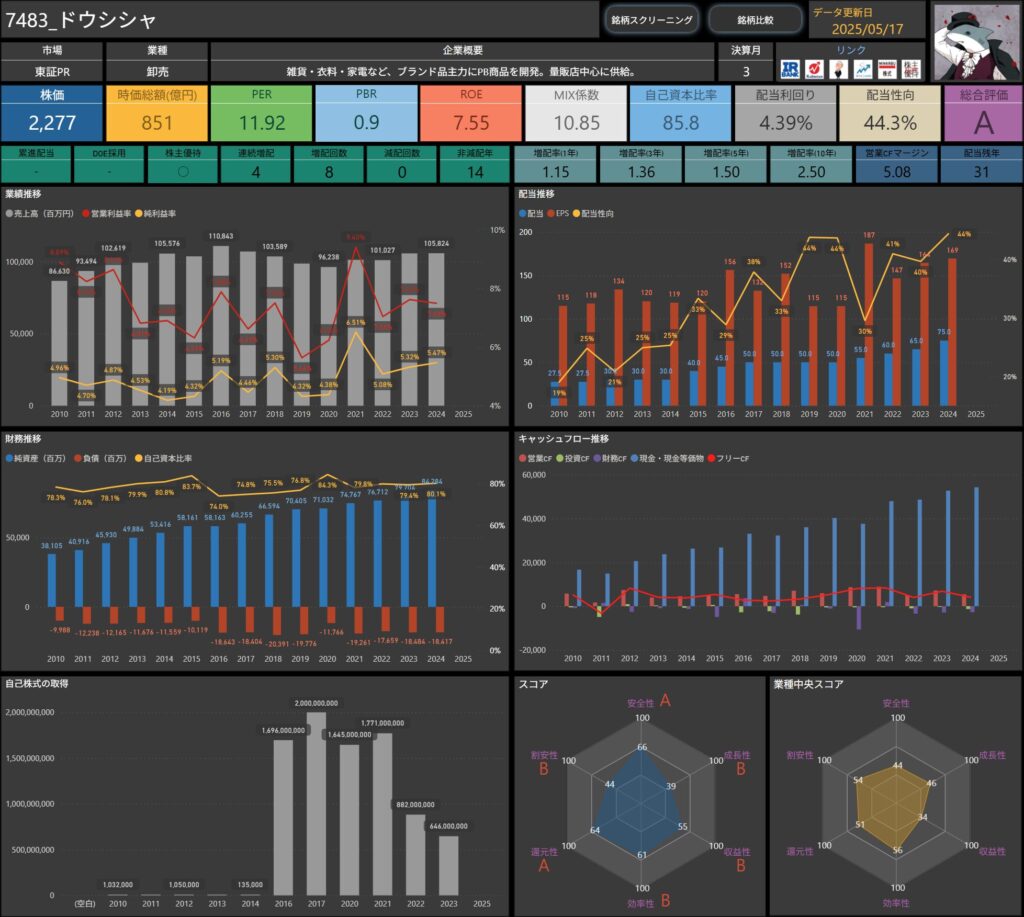Select the 営業利益率 legend entry
The width and height of the screenshot is (1024, 917).
107,214
